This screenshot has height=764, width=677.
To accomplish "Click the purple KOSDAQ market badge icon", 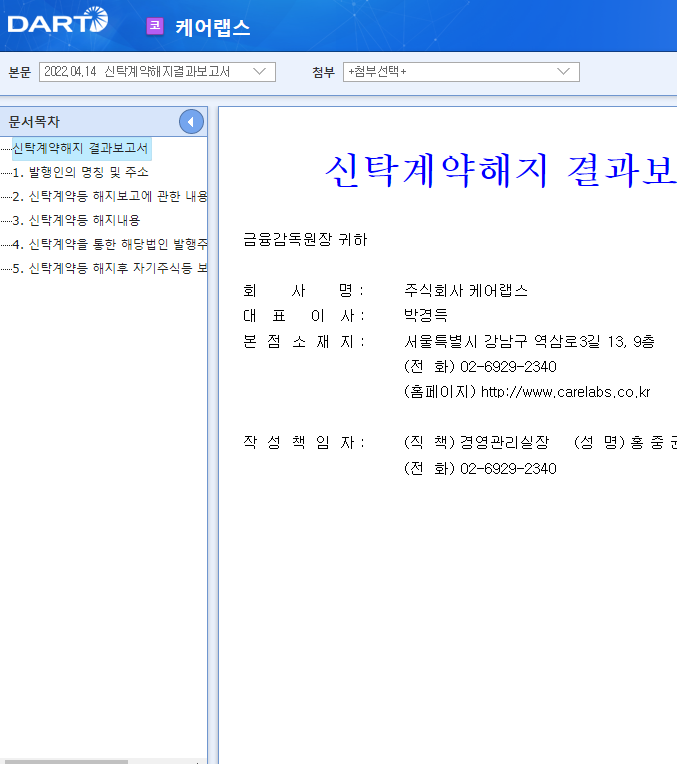I will 155,26.
